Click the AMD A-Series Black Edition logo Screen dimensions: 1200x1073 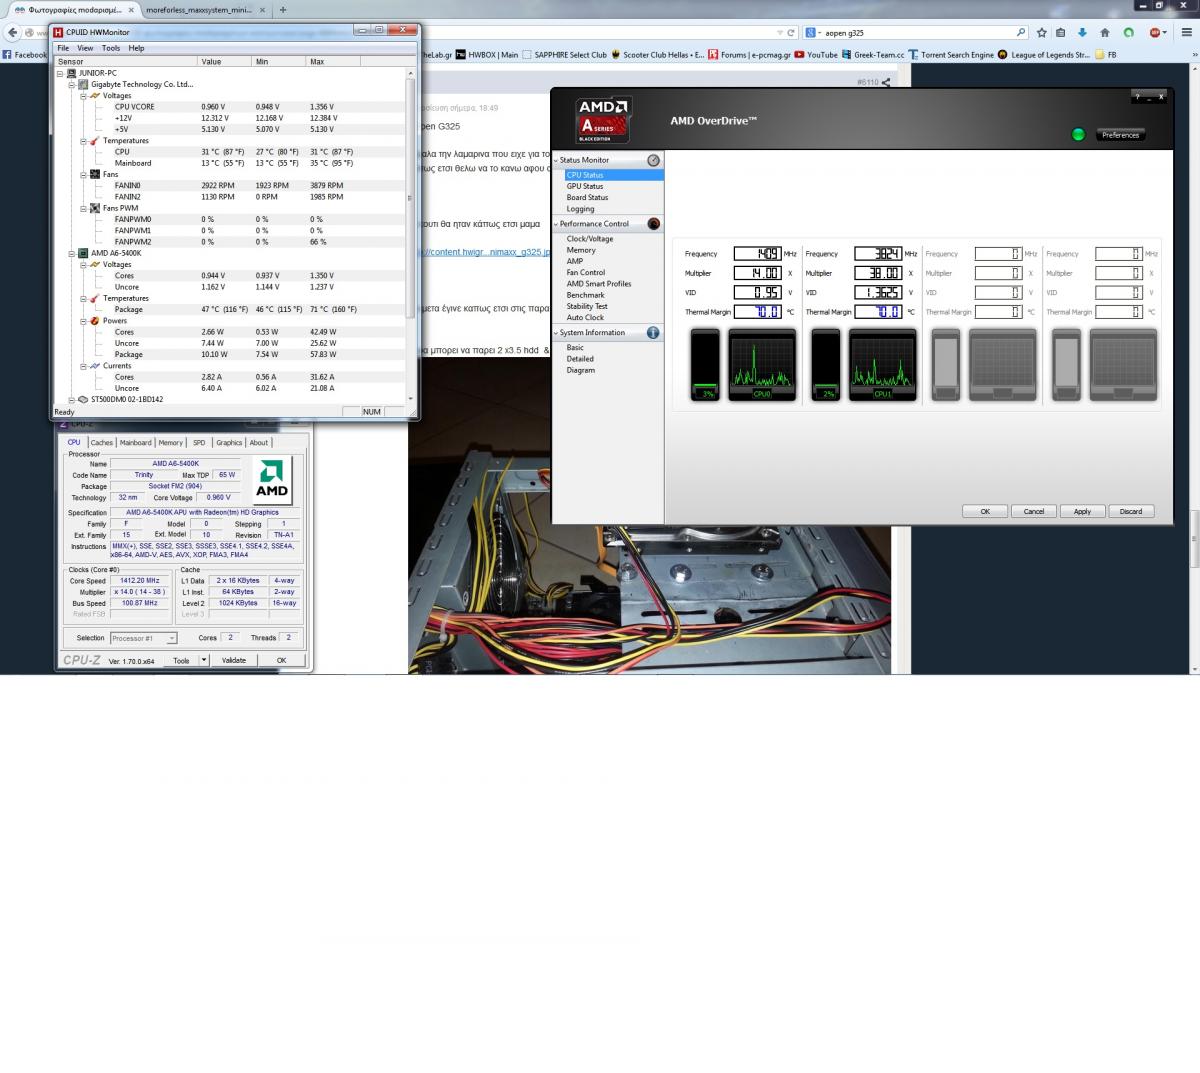point(603,119)
